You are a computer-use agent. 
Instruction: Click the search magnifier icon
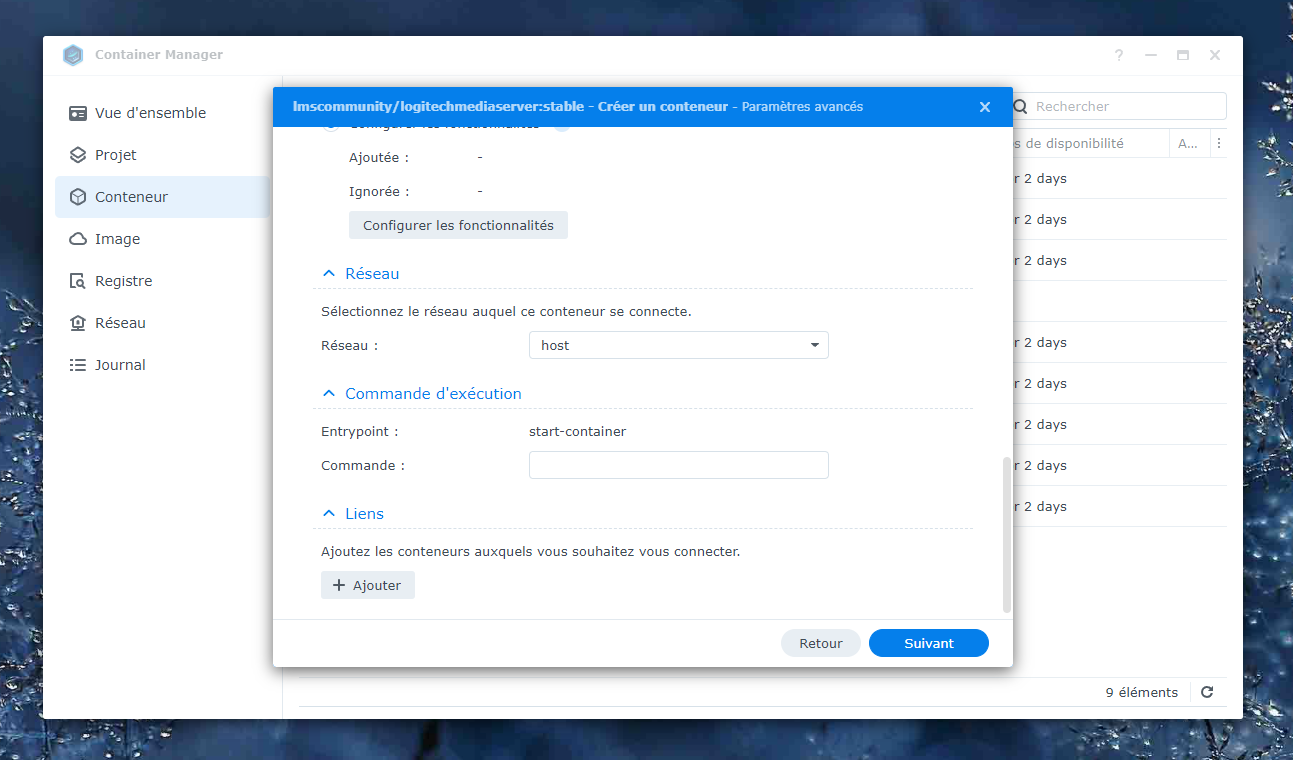pos(1021,106)
